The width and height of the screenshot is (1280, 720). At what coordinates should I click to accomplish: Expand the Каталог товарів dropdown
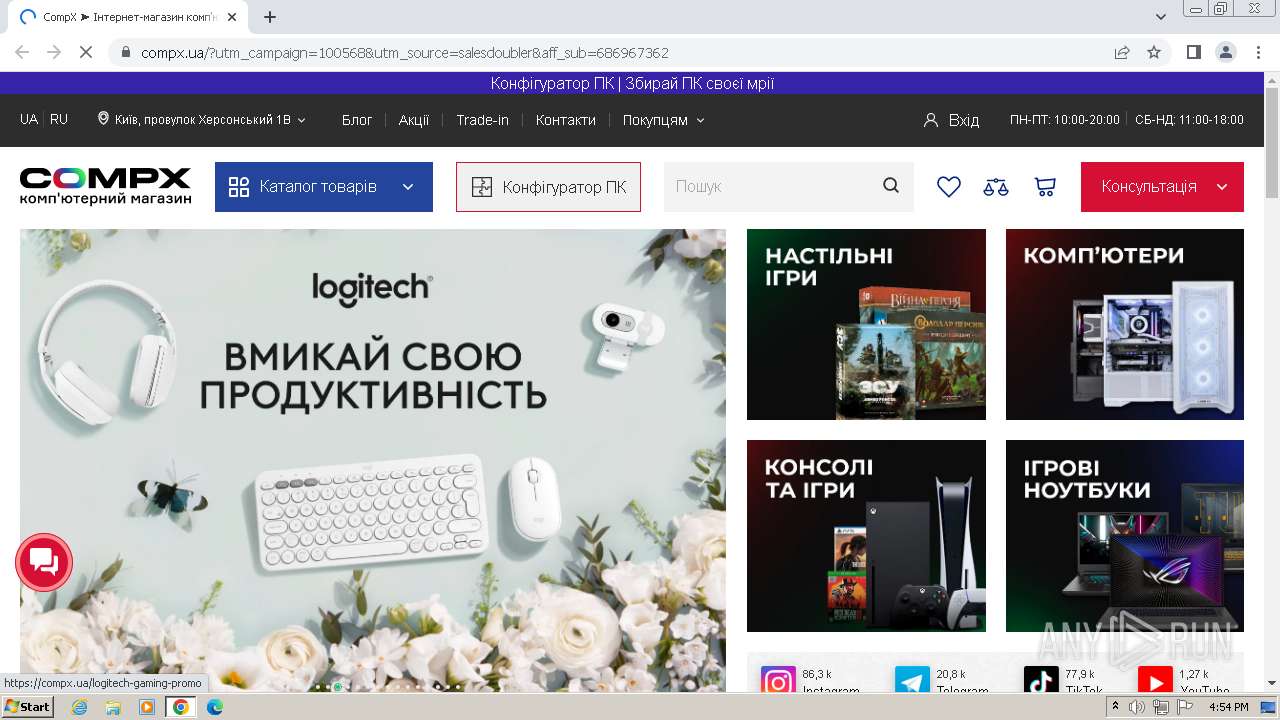(x=408, y=187)
